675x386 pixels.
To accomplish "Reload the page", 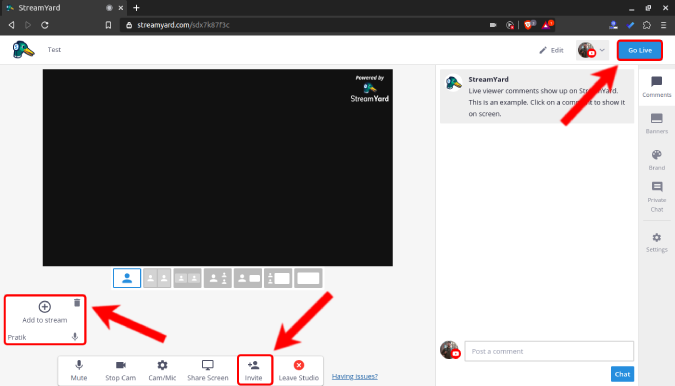I will point(45,25).
